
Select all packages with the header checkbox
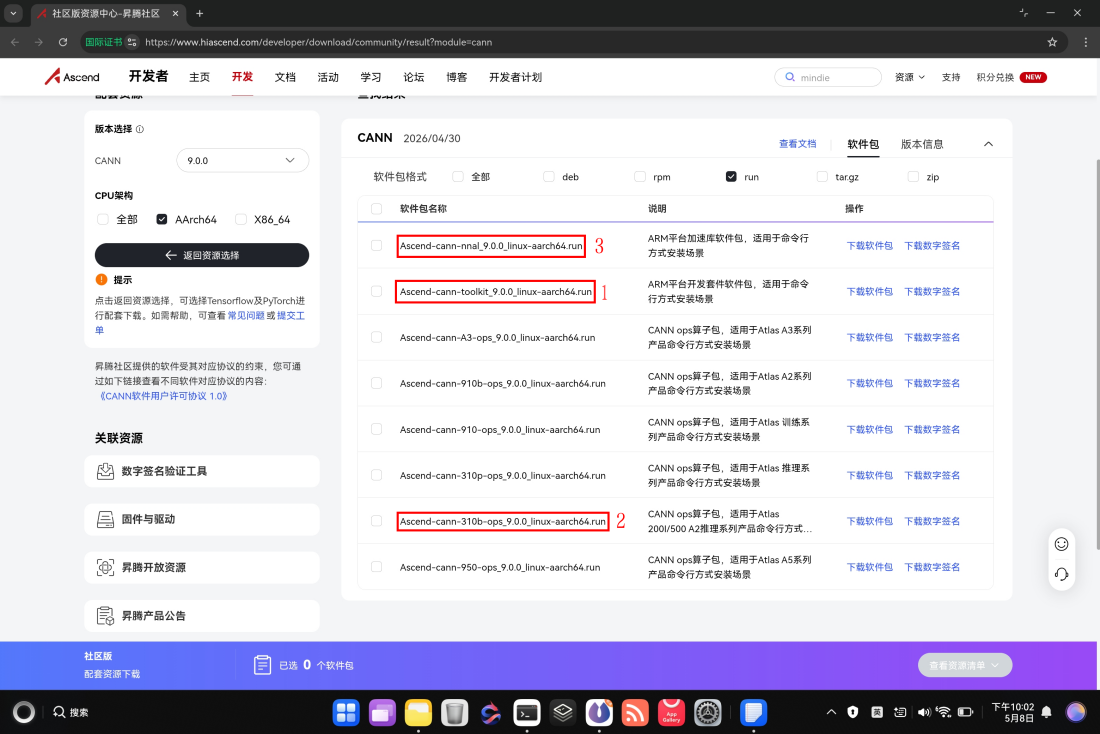pos(377,208)
